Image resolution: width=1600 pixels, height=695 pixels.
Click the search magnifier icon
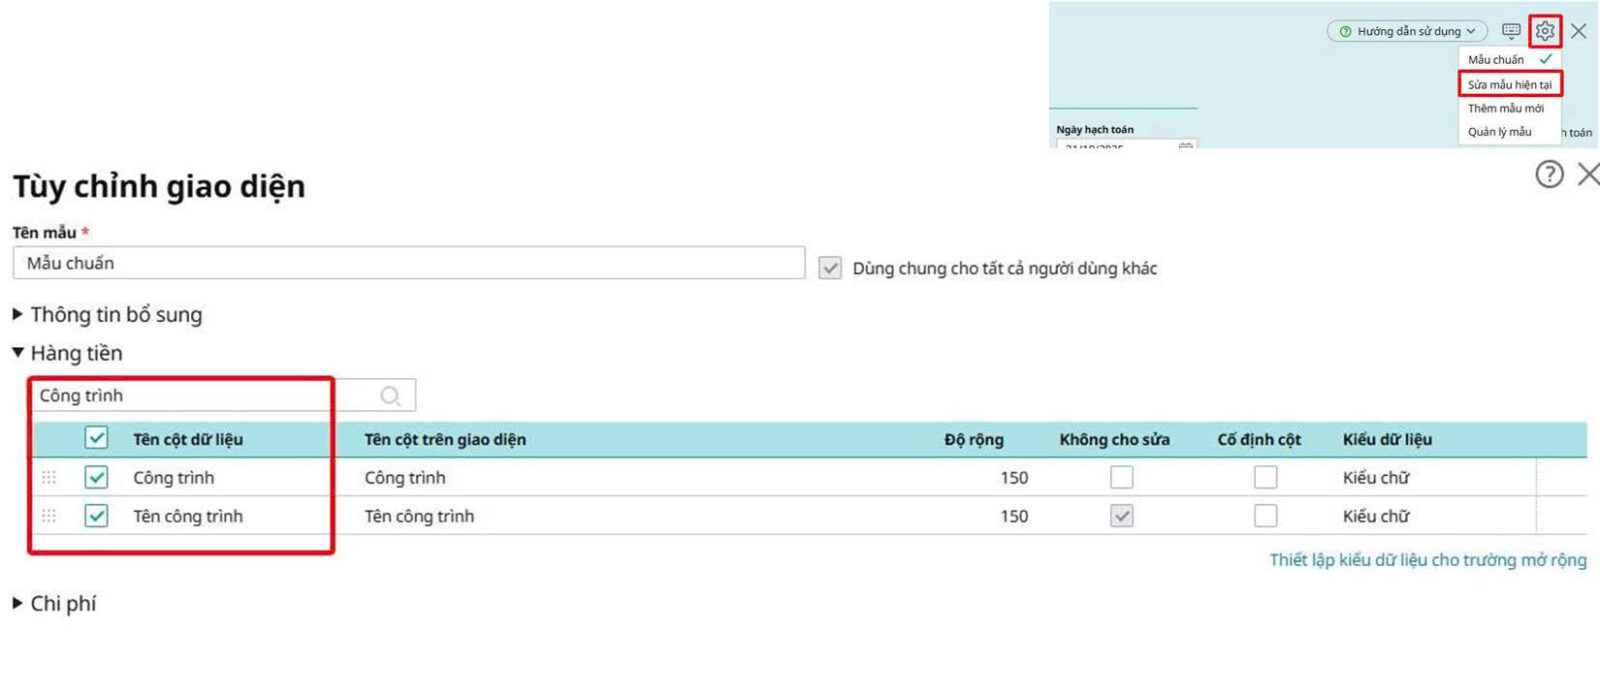(x=390, y=396)
